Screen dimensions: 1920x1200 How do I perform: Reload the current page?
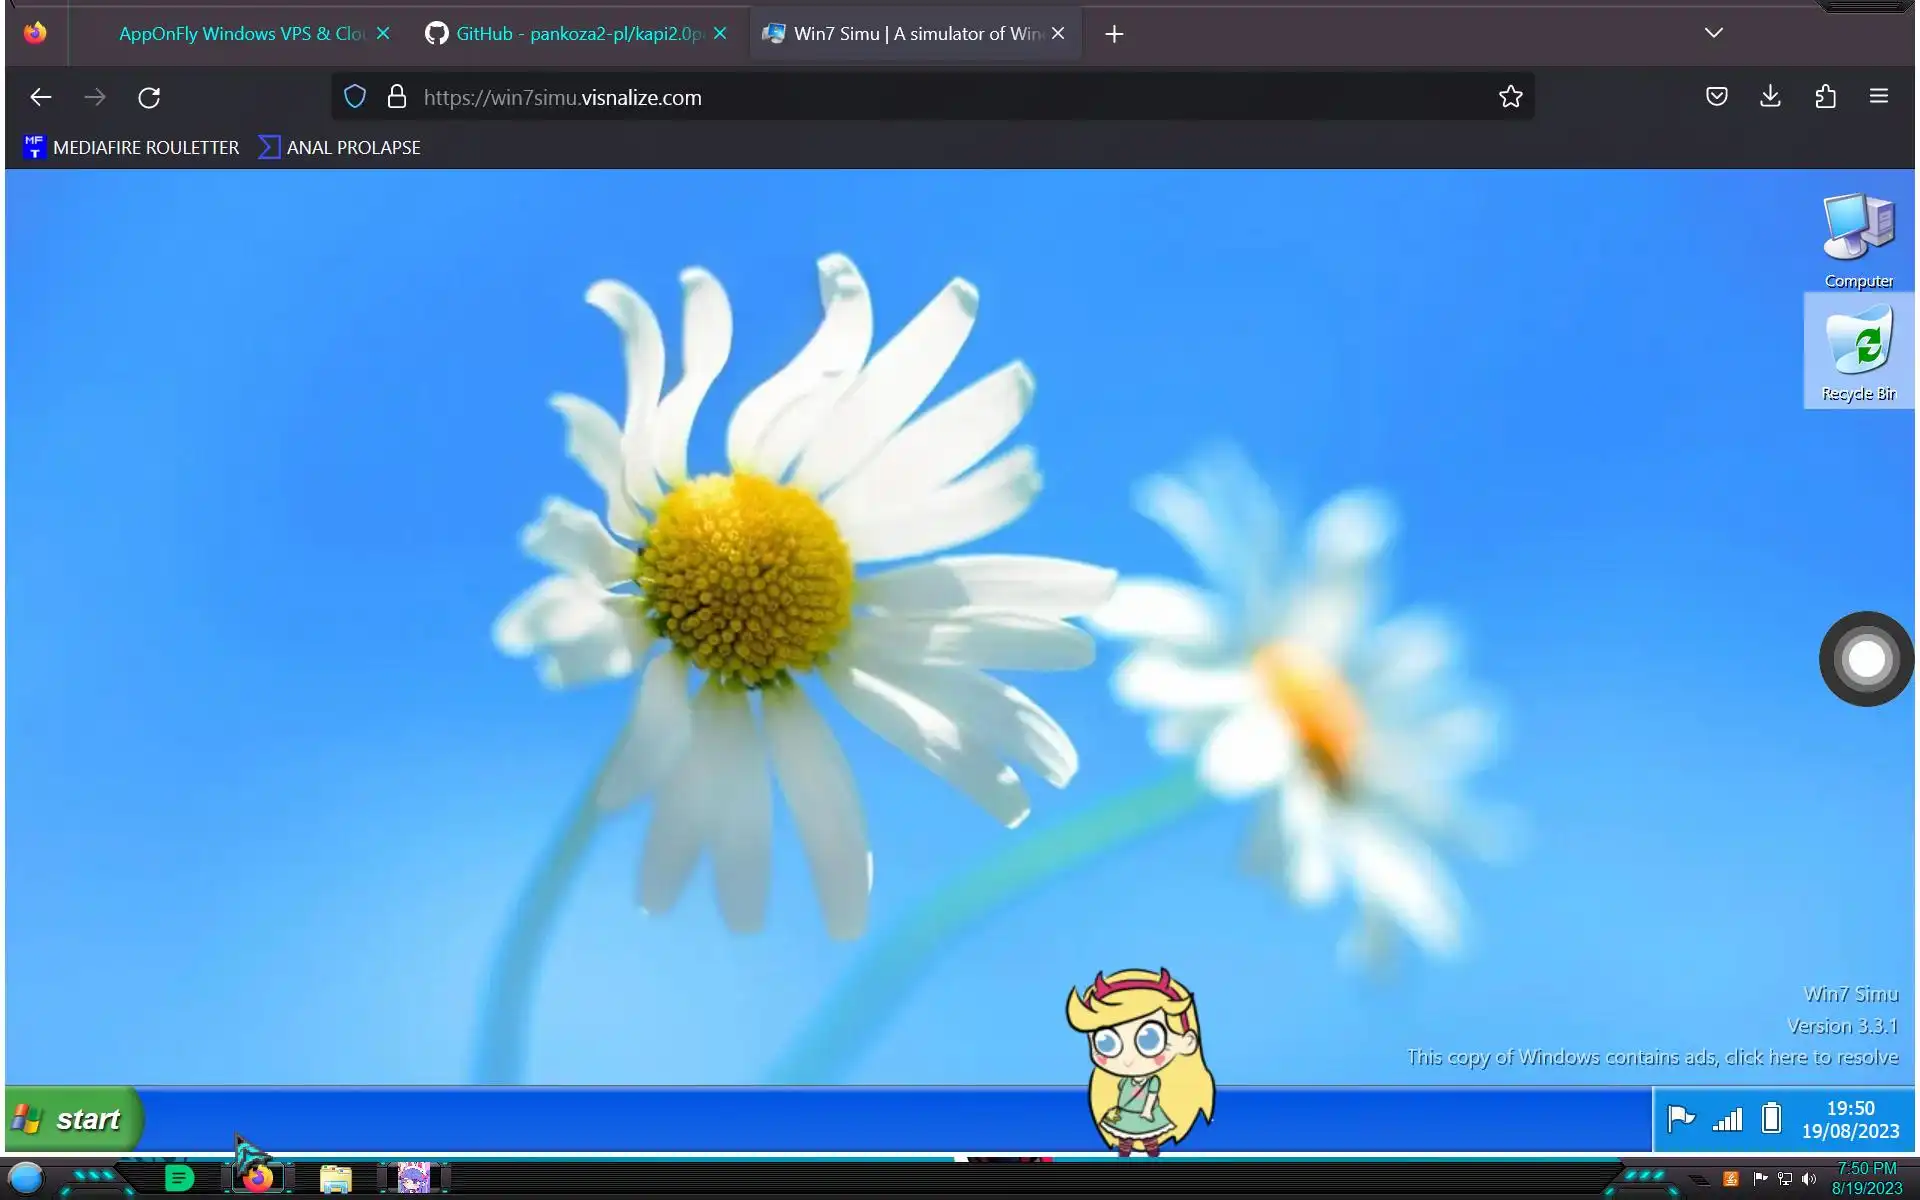(x=149, y=97)
